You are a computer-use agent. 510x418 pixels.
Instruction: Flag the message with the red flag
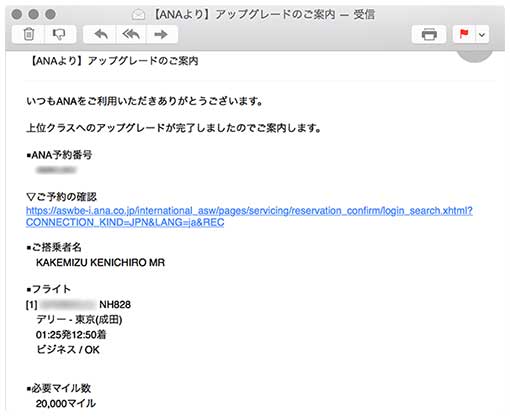pos(464,34)
